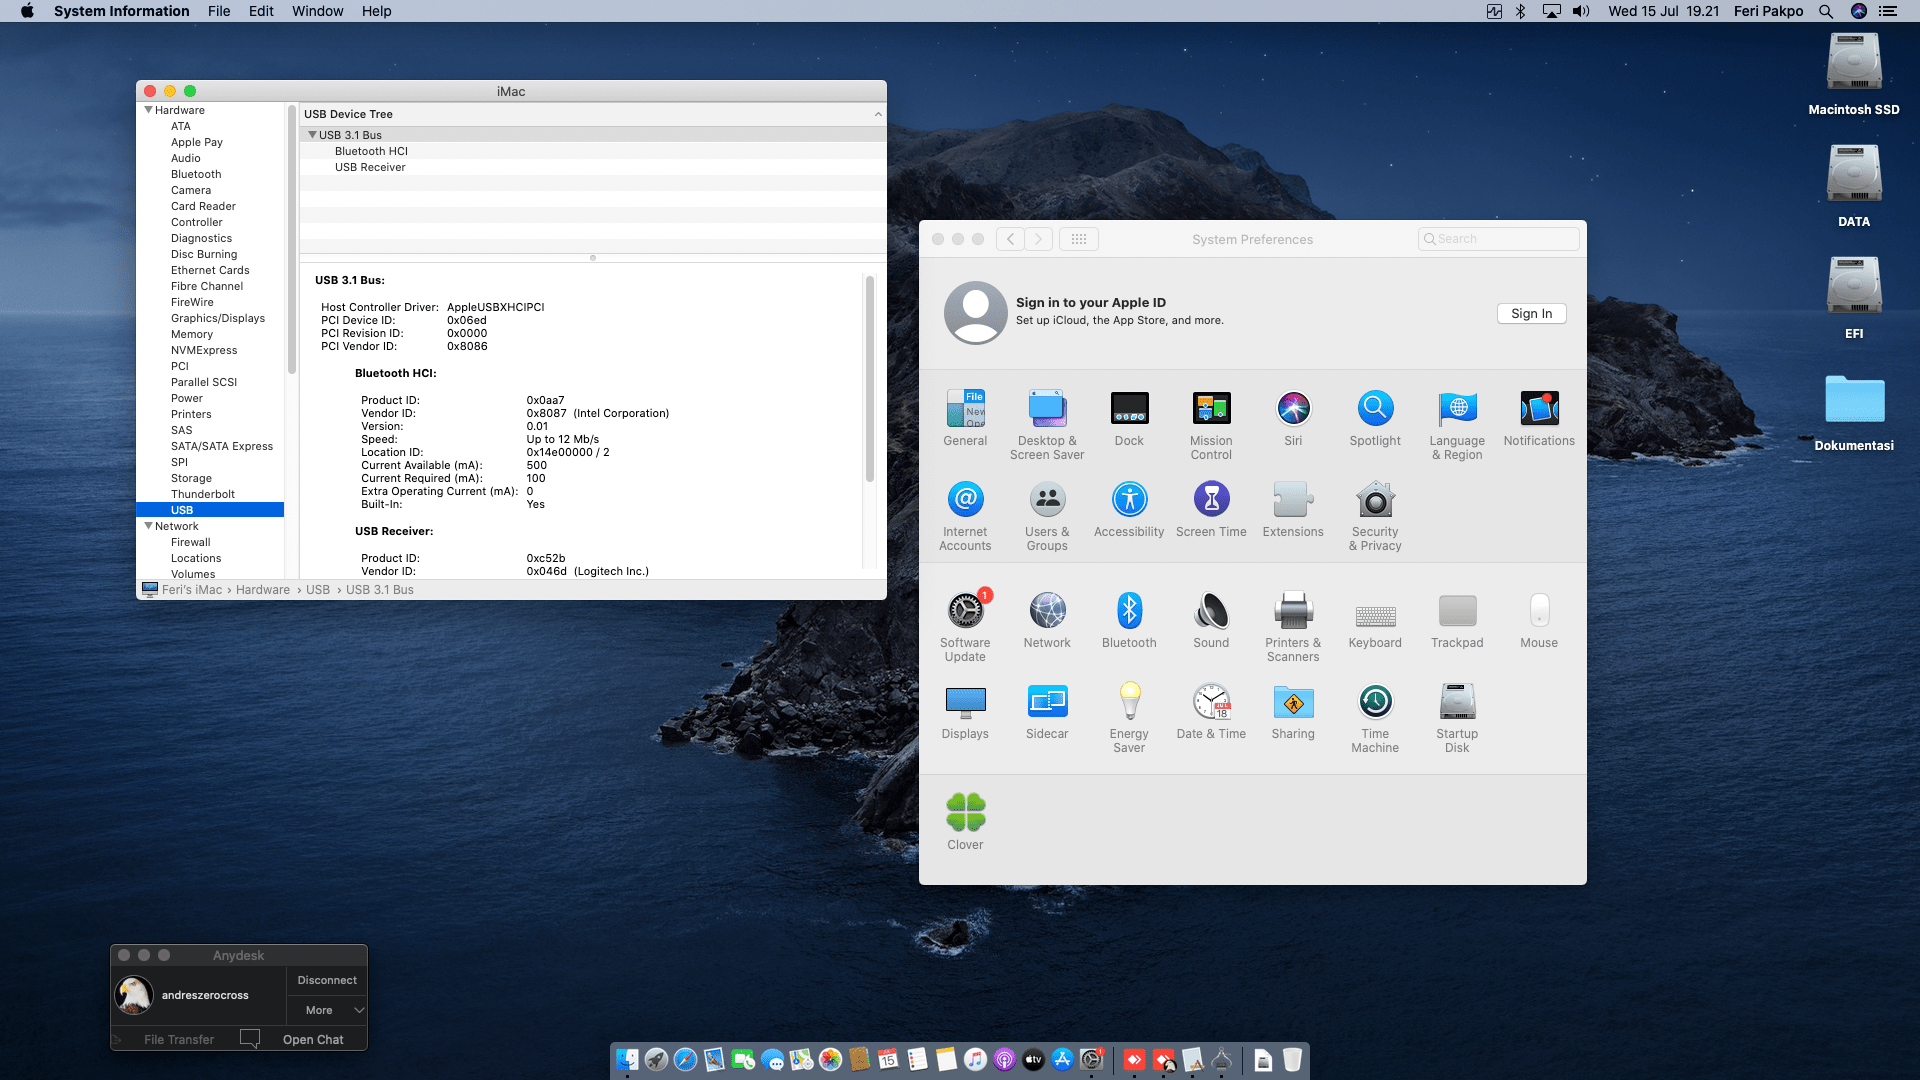Select Graphics/Displays in Hardware sidebar
The width and height of the screenshot is (1920, 1080).
click(x=218, y=318)
